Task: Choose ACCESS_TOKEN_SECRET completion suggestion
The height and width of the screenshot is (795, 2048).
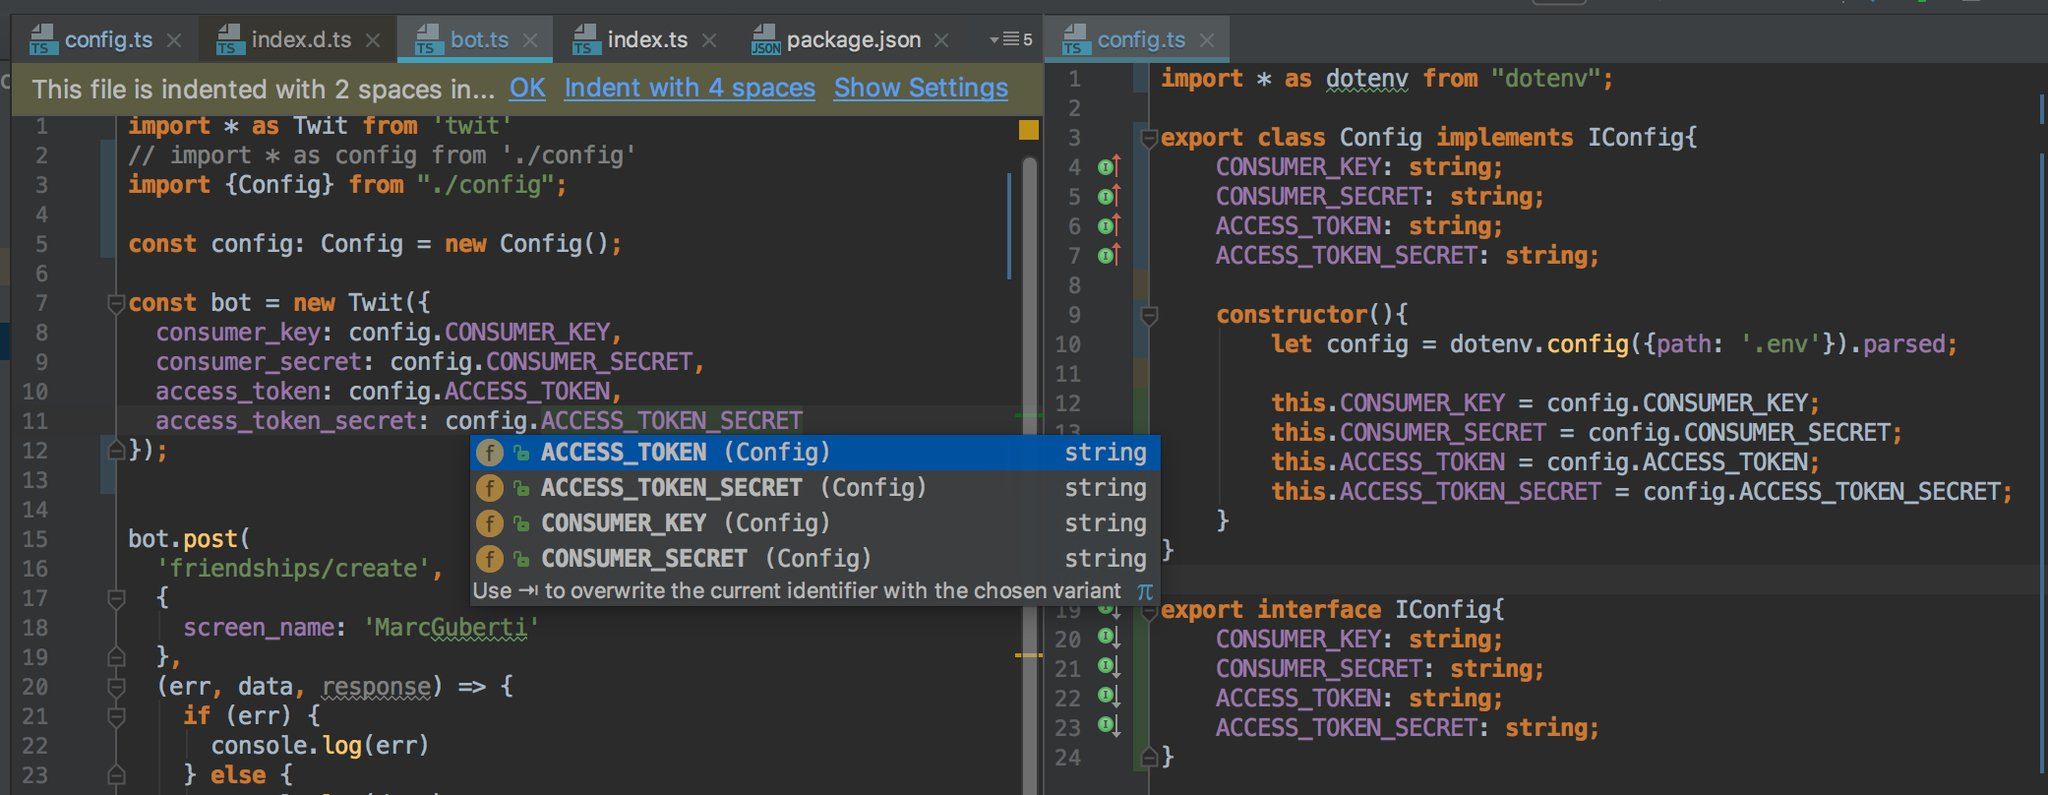Action: click(815, 488)
